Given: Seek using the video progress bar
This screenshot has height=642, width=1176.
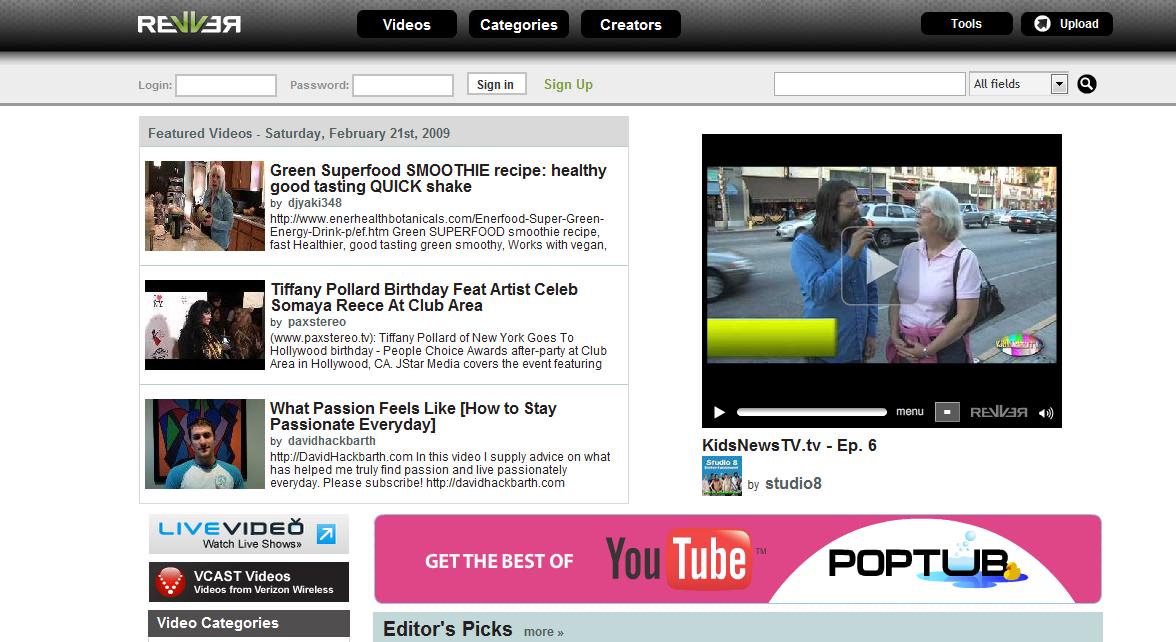Looking at the screenshot, I should tap(812, 412).
